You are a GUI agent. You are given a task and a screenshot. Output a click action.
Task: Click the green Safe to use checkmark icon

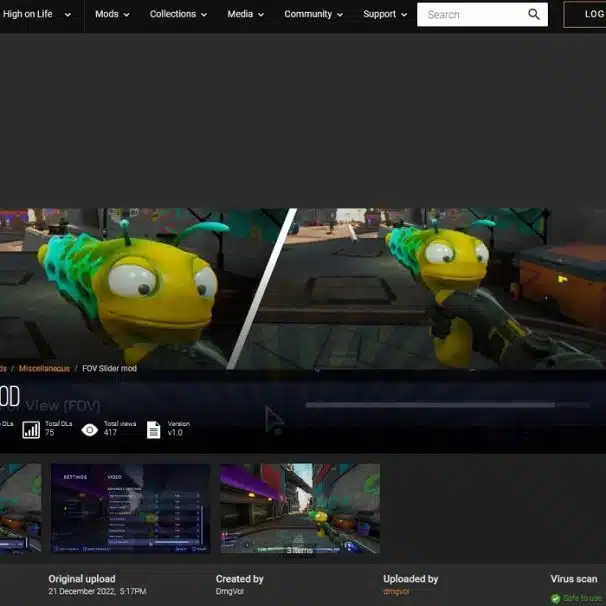click(555, 598)
